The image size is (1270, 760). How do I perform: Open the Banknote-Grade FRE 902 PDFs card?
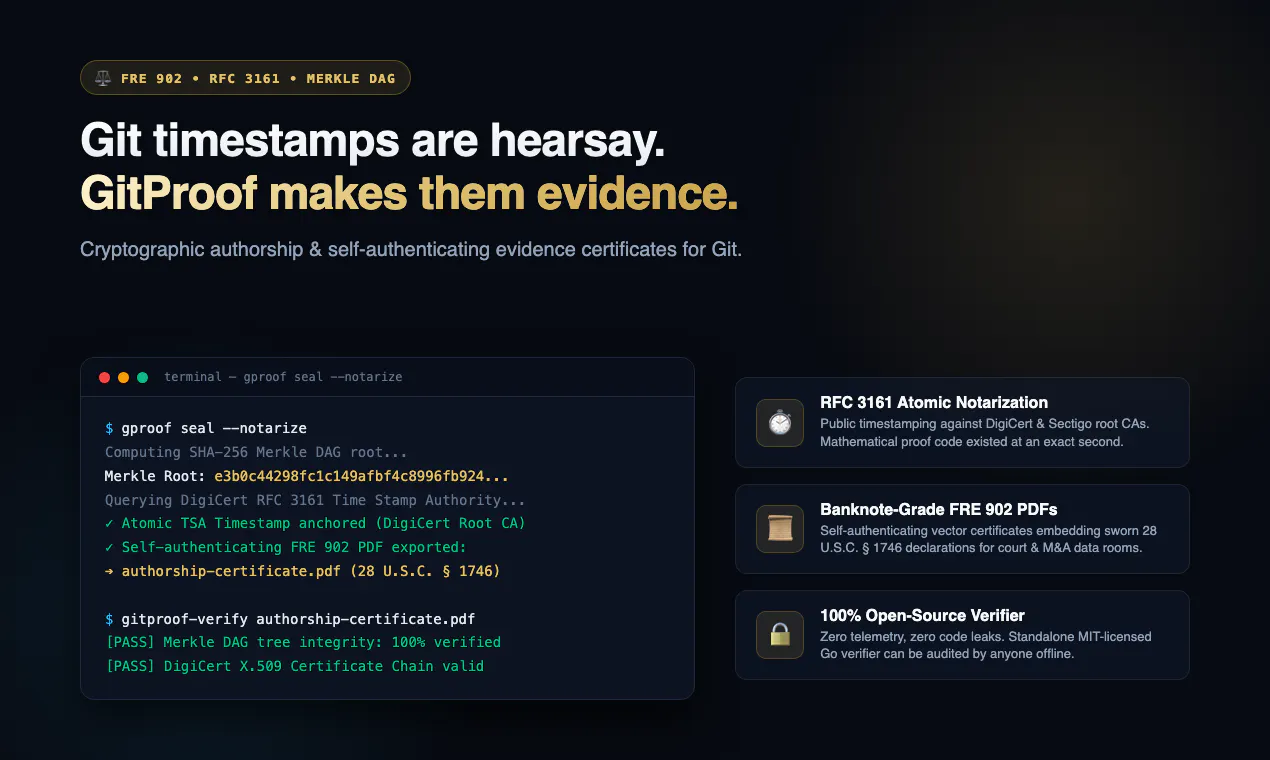click(x=962, y=529)
